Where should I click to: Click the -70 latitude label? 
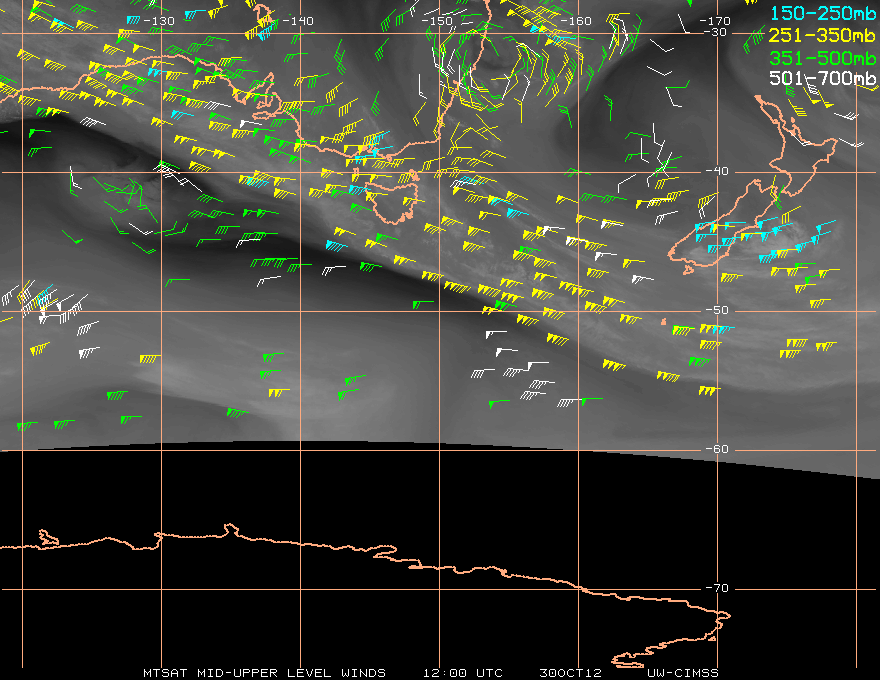pos(717,588)
